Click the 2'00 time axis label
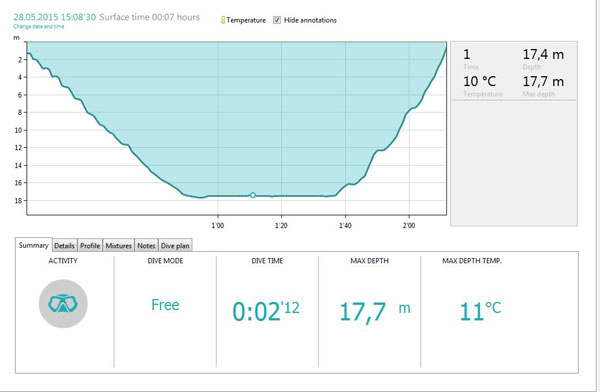This screenshot has height=392, width=600. tap(409, 225)
